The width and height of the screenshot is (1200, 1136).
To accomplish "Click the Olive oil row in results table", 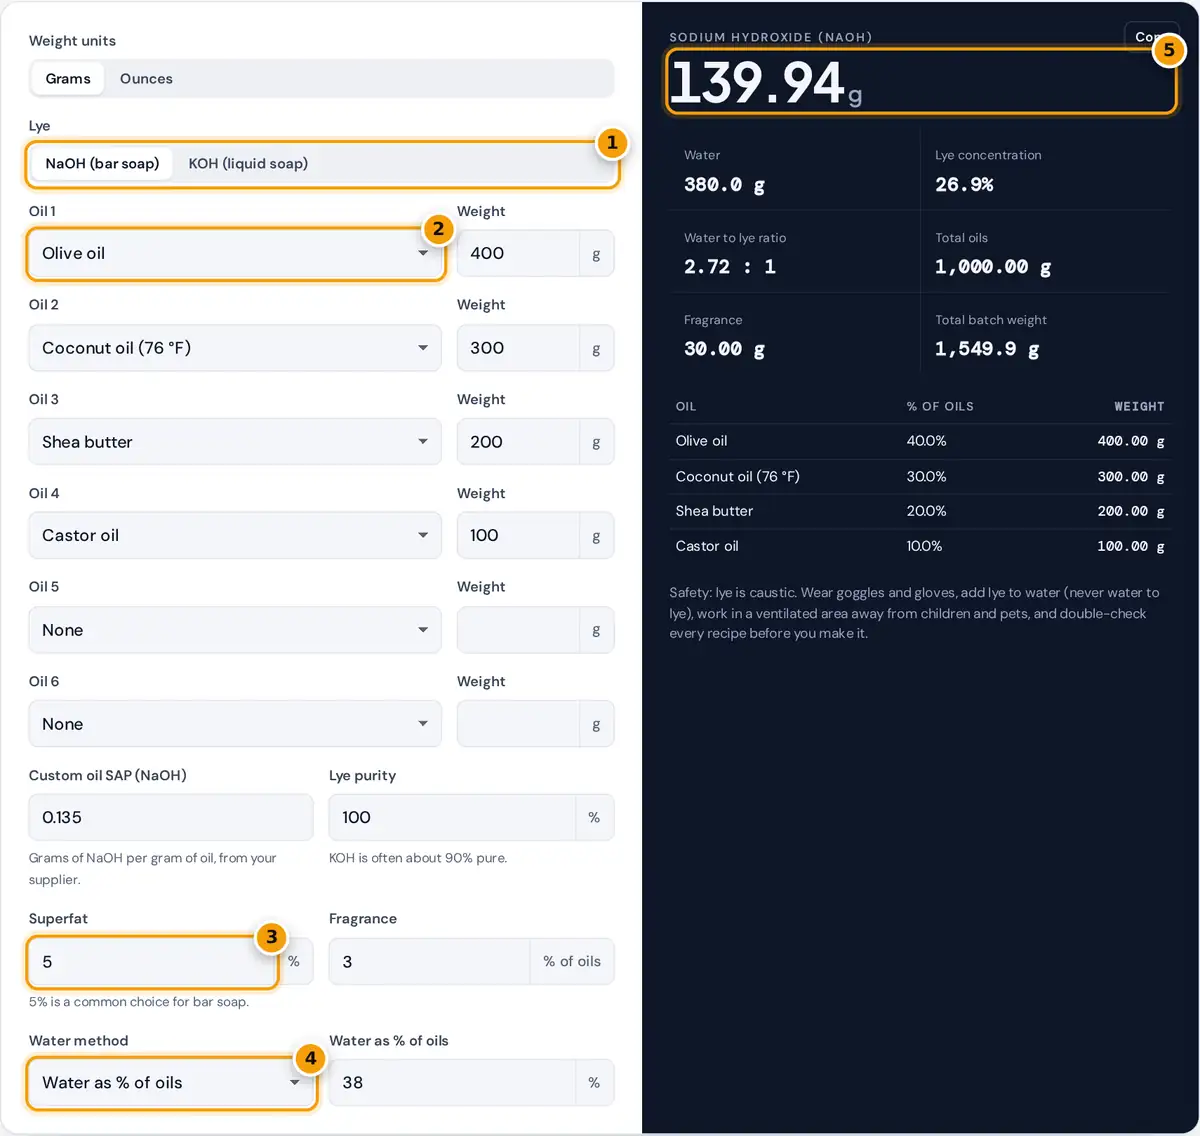I will 920,441.
